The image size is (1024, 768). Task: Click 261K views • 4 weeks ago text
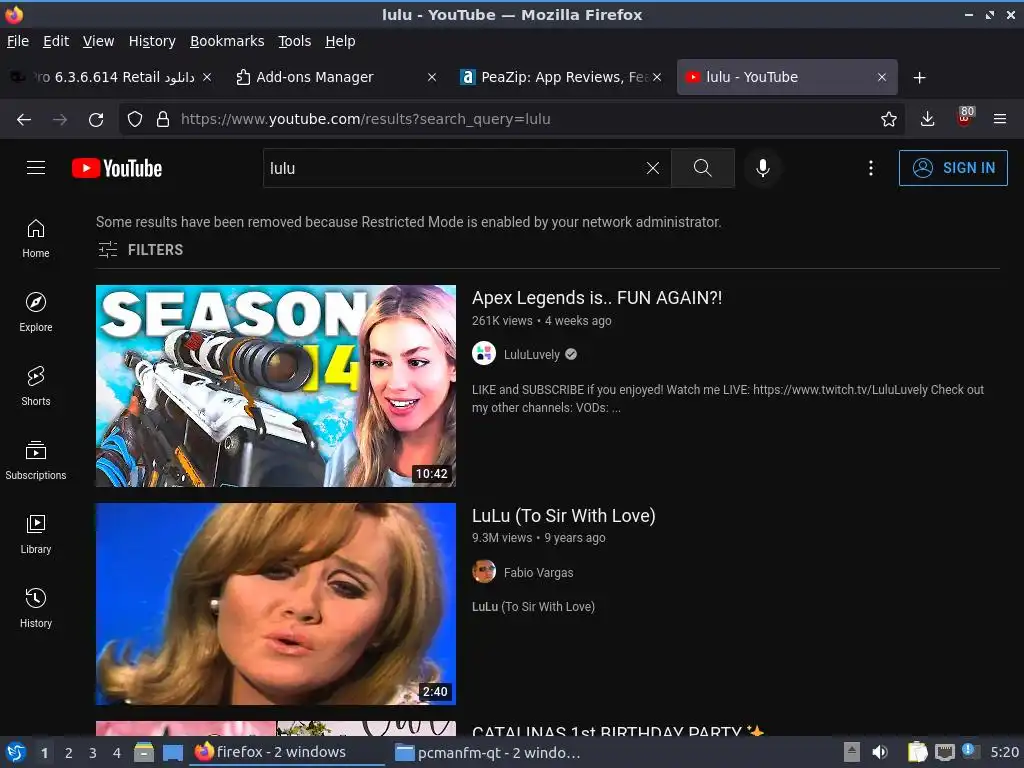(541, 321)
